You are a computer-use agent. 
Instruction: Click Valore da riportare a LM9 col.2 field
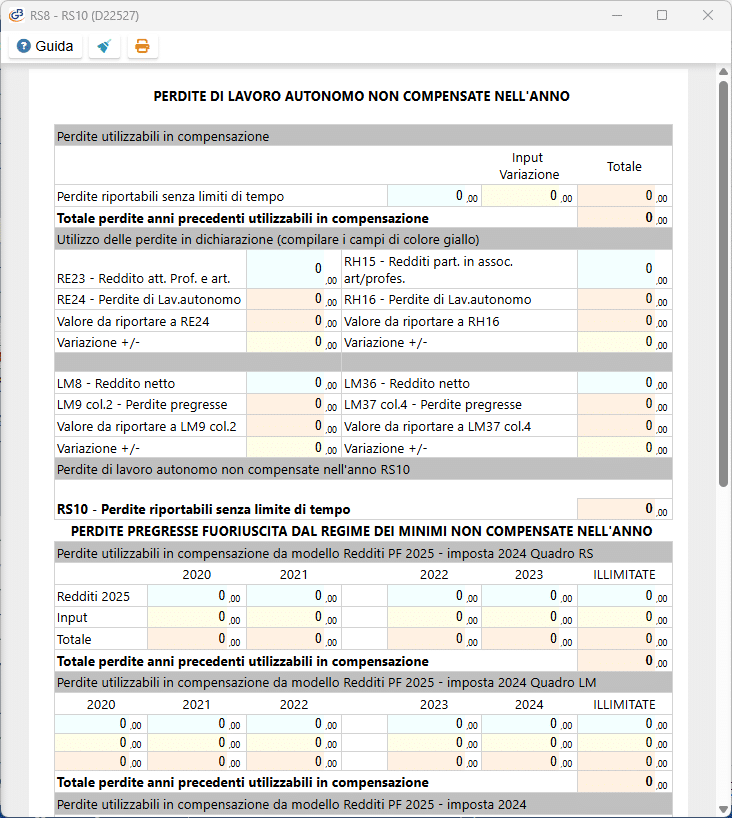pyautogui.click(x=294, y=426)
